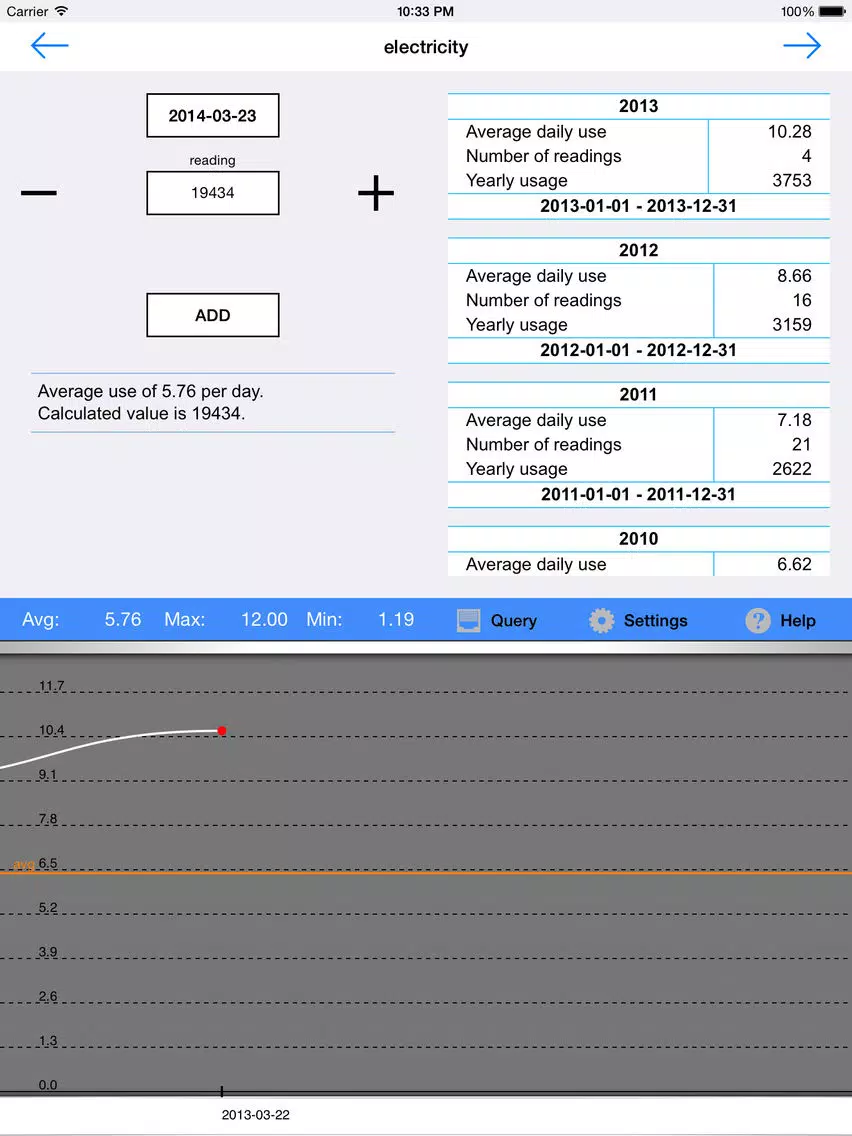This screenshot has width=852, height=1136.
Task: Open the Help question mark icon
Action: (x=758, y=620)
